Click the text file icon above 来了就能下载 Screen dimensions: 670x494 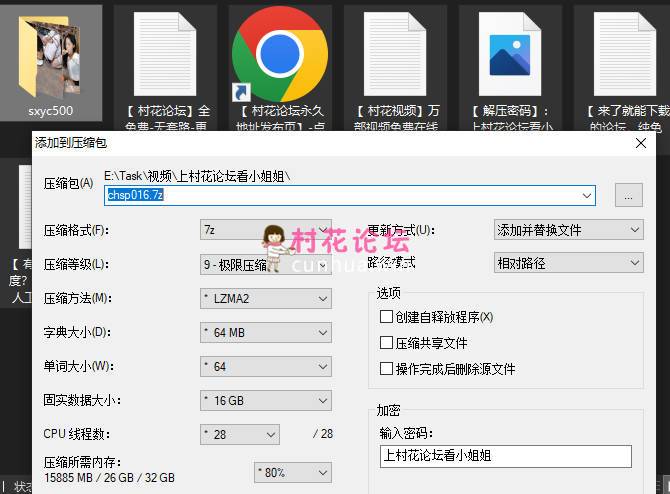pyautogui.click(x=625, y=53)
